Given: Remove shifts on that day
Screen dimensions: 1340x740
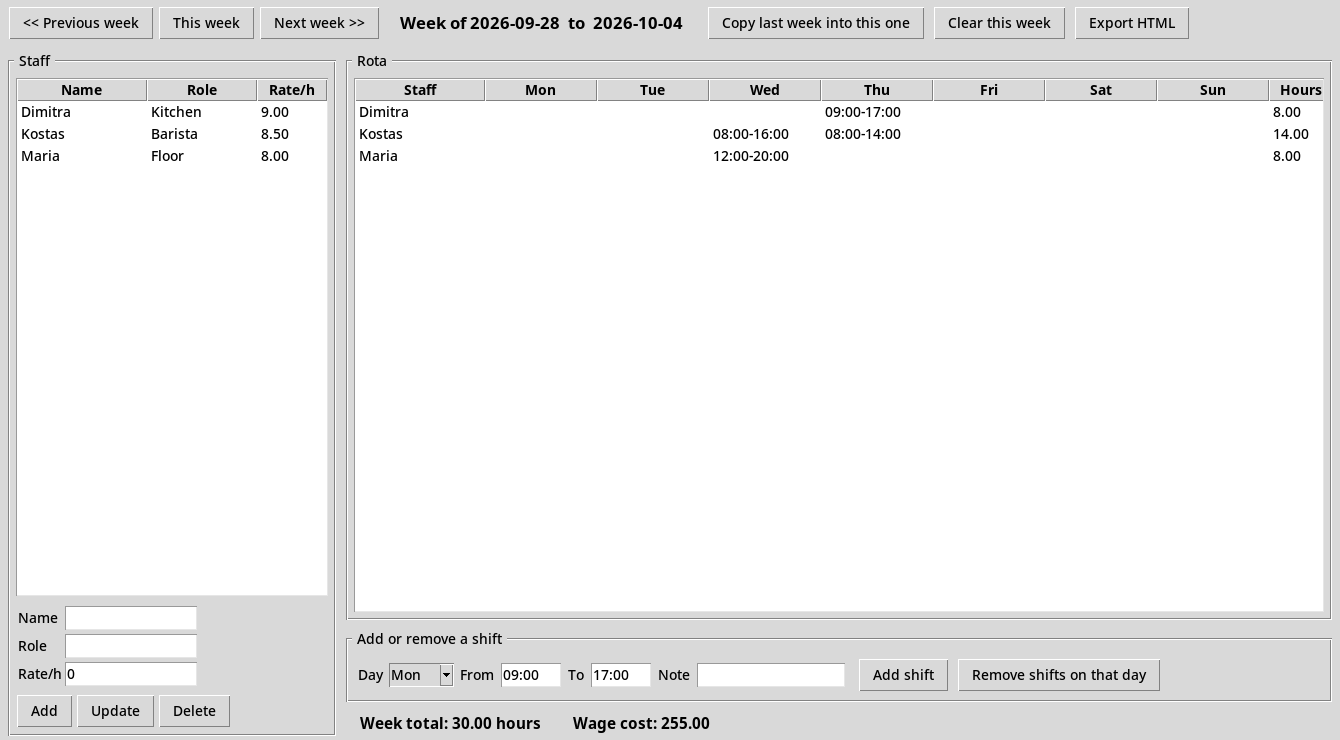Looking at the screenshot, I should click(1059, 675).
